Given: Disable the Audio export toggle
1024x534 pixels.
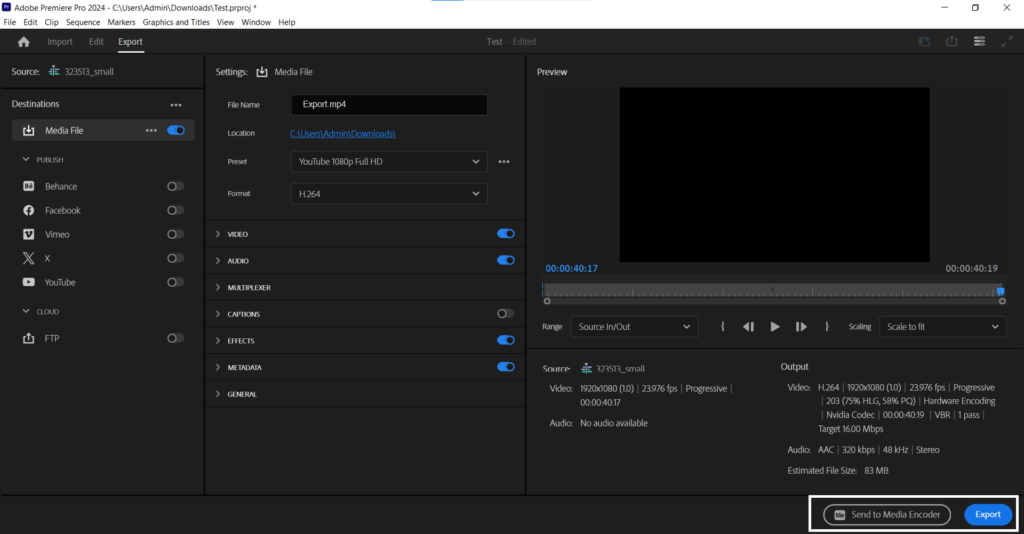Looking at the screenshot, I should (x=505, y=260).
